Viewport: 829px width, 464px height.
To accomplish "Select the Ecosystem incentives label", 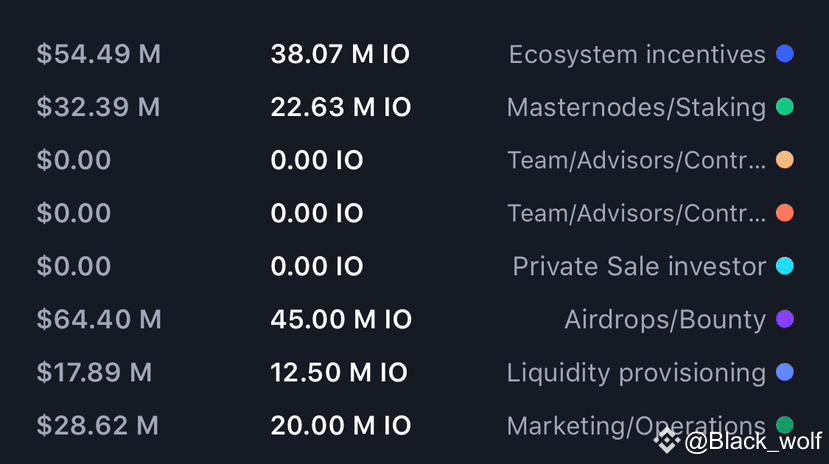I will (x=637, y=54).
